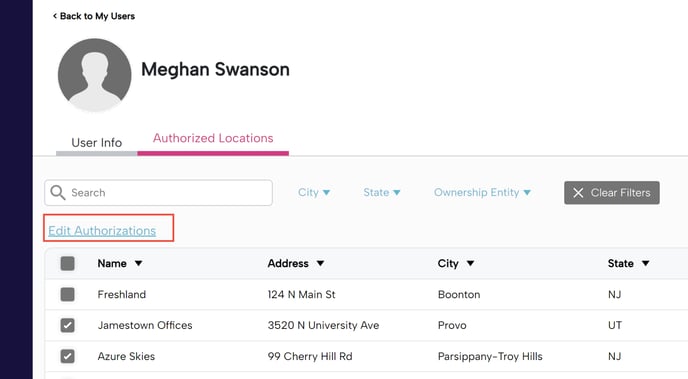Select the Authorized Locations tab
Viewport: 688px width, 379px height.
coord(213,138)
